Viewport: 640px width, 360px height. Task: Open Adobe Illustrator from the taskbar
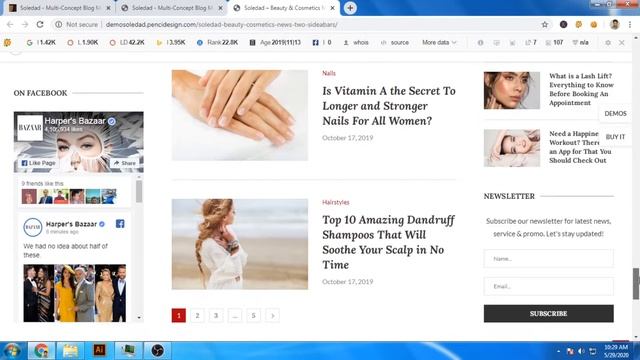99,351
